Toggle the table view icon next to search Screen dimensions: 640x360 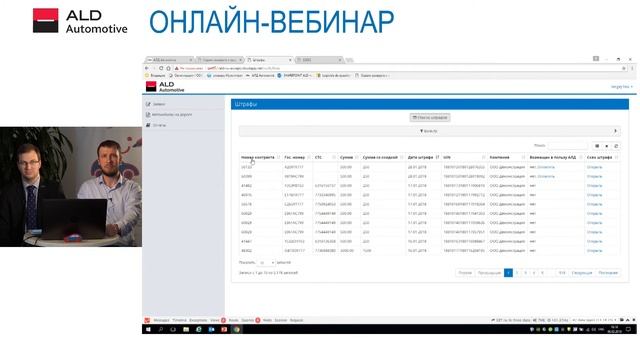597,146
